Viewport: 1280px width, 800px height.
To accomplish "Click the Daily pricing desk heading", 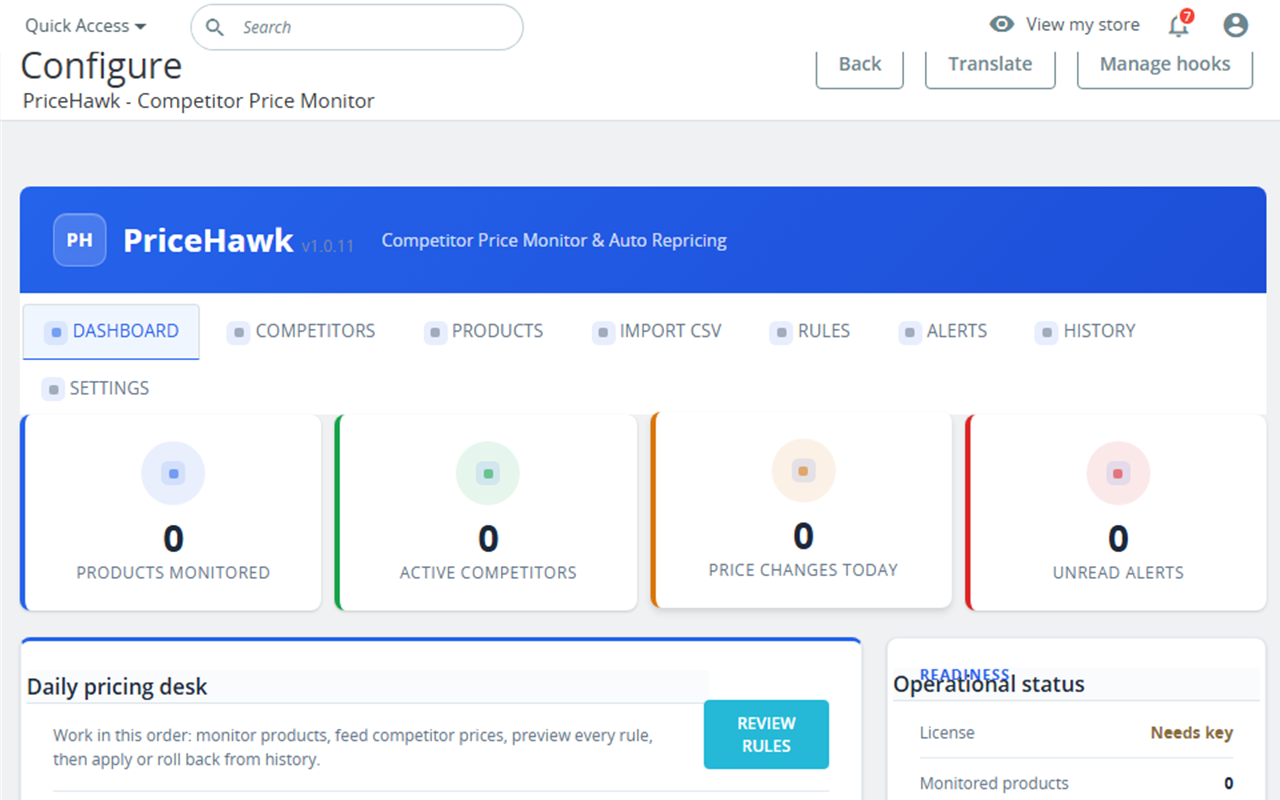I will pyautogui.click(x=118, y=687).
